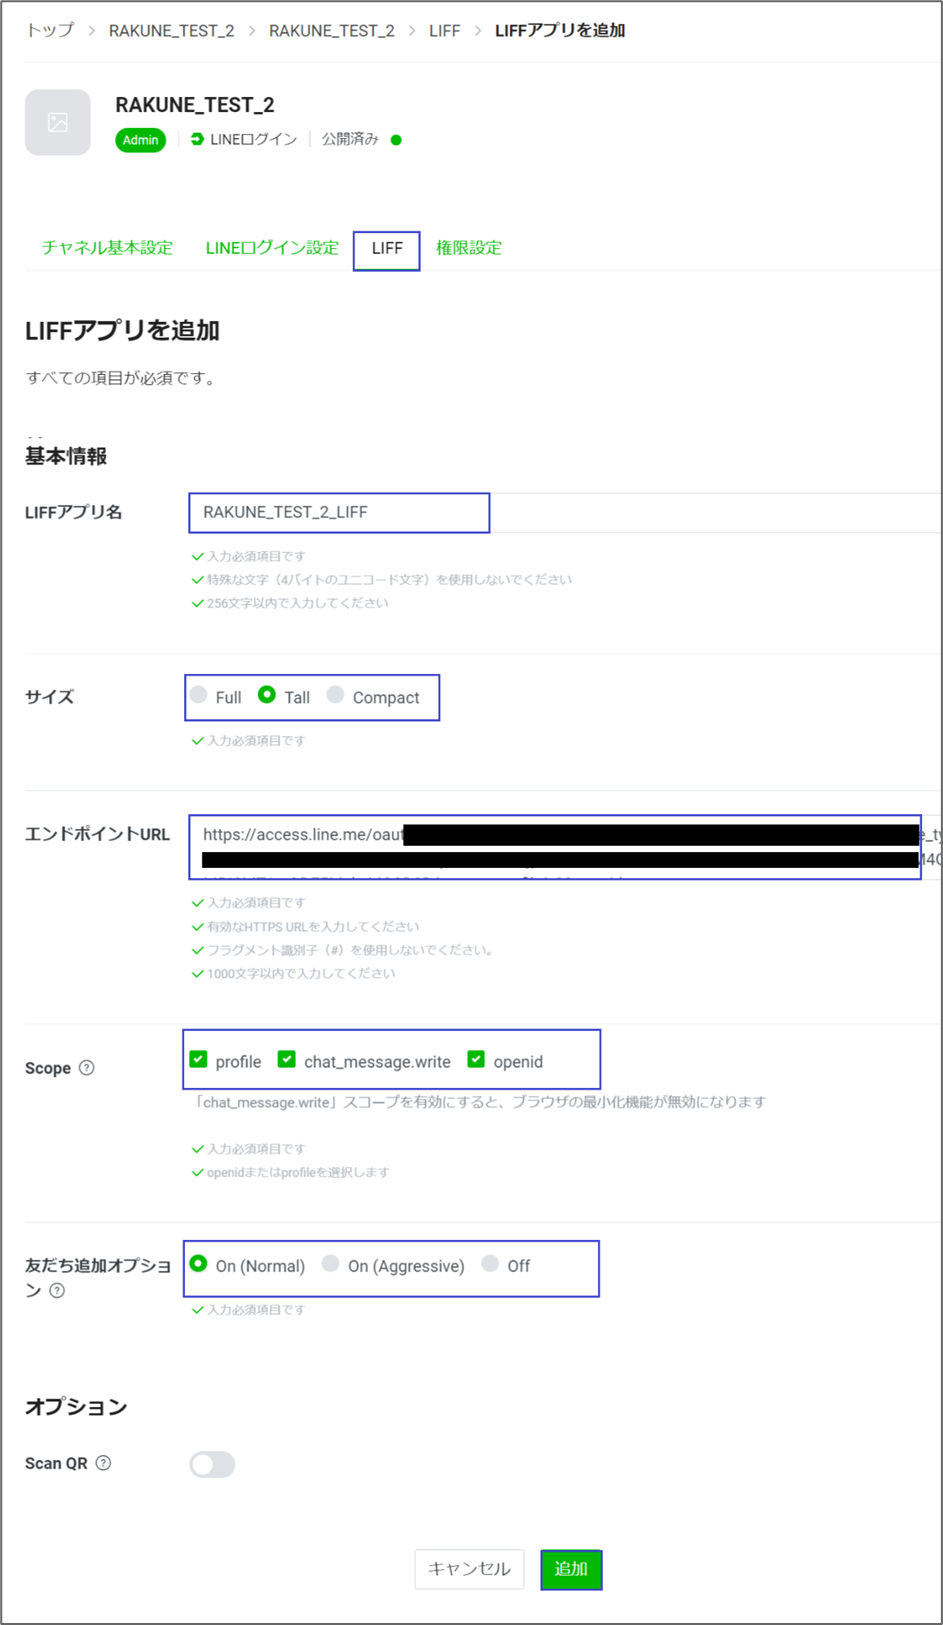Screen dimensions: 943x1625
Task: Click the LIFFアプリを追加 heading
Action: pyautogui.click(x=122, y=331)
